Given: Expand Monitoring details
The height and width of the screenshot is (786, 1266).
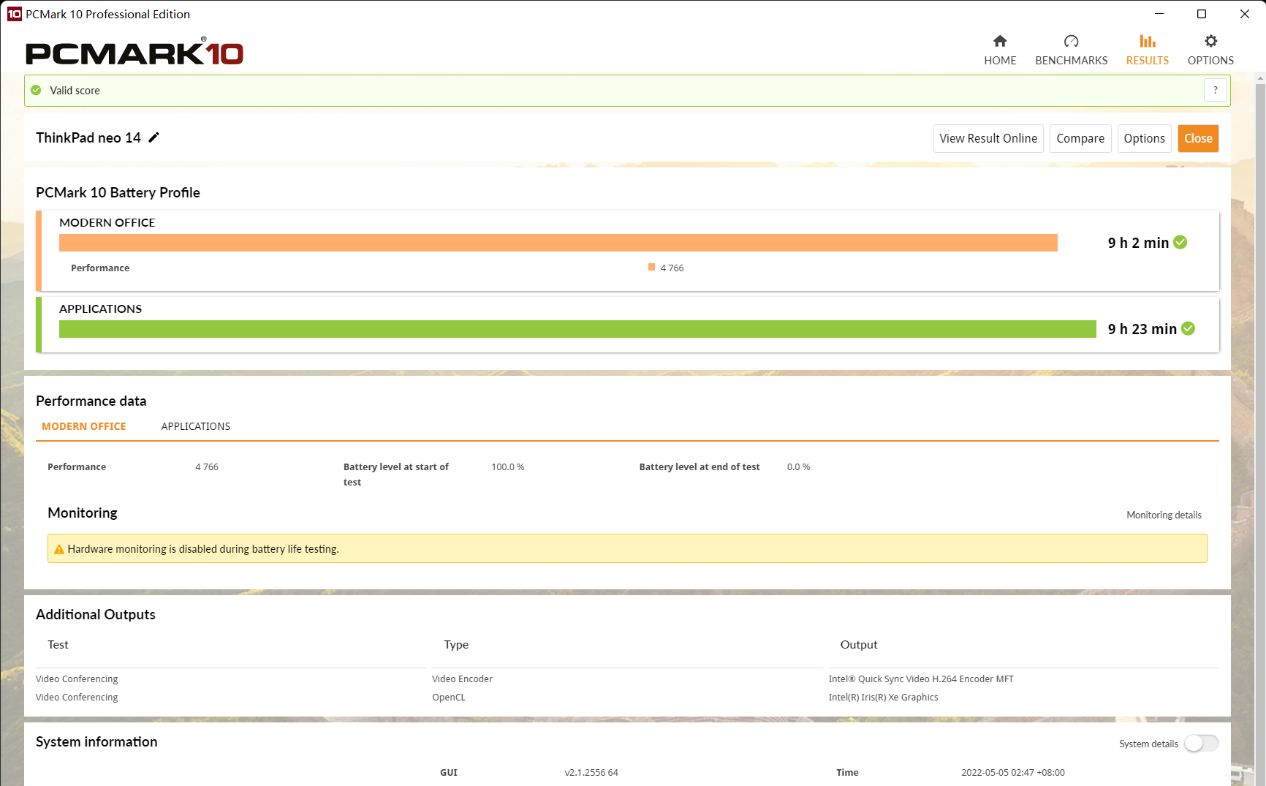Looking at the screenshot, I should point(1163,515).
